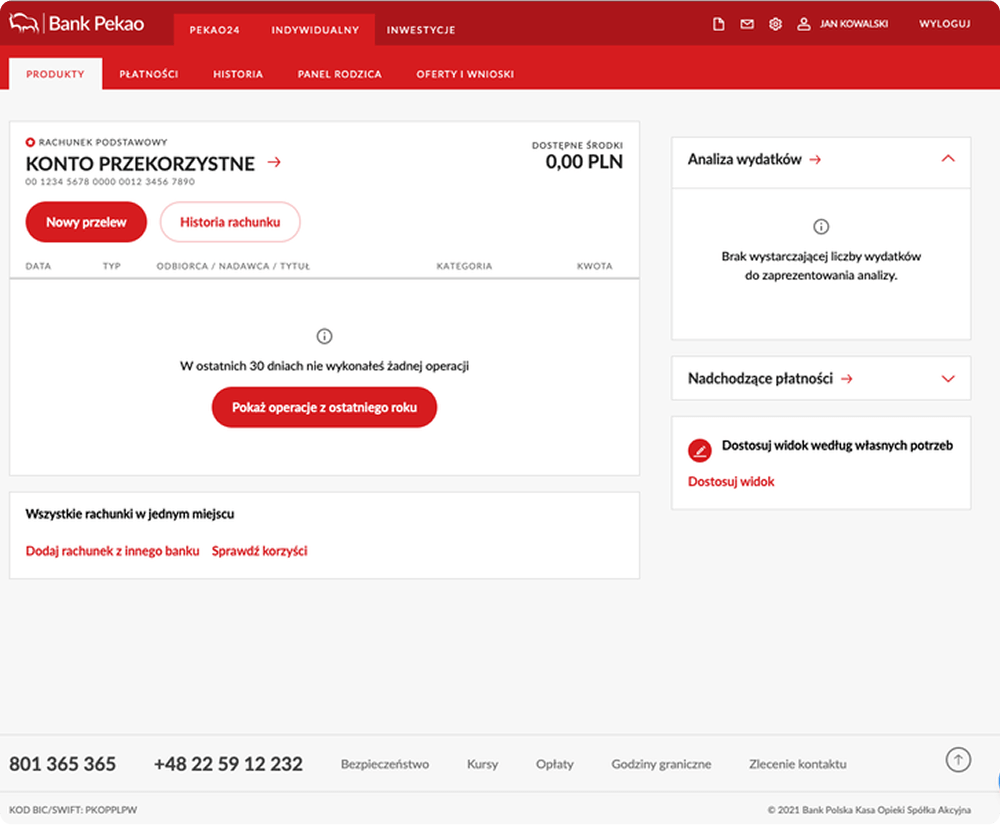Switch to the Płatności tab
Screen dimensions: 1000x825
click(148, 74)
